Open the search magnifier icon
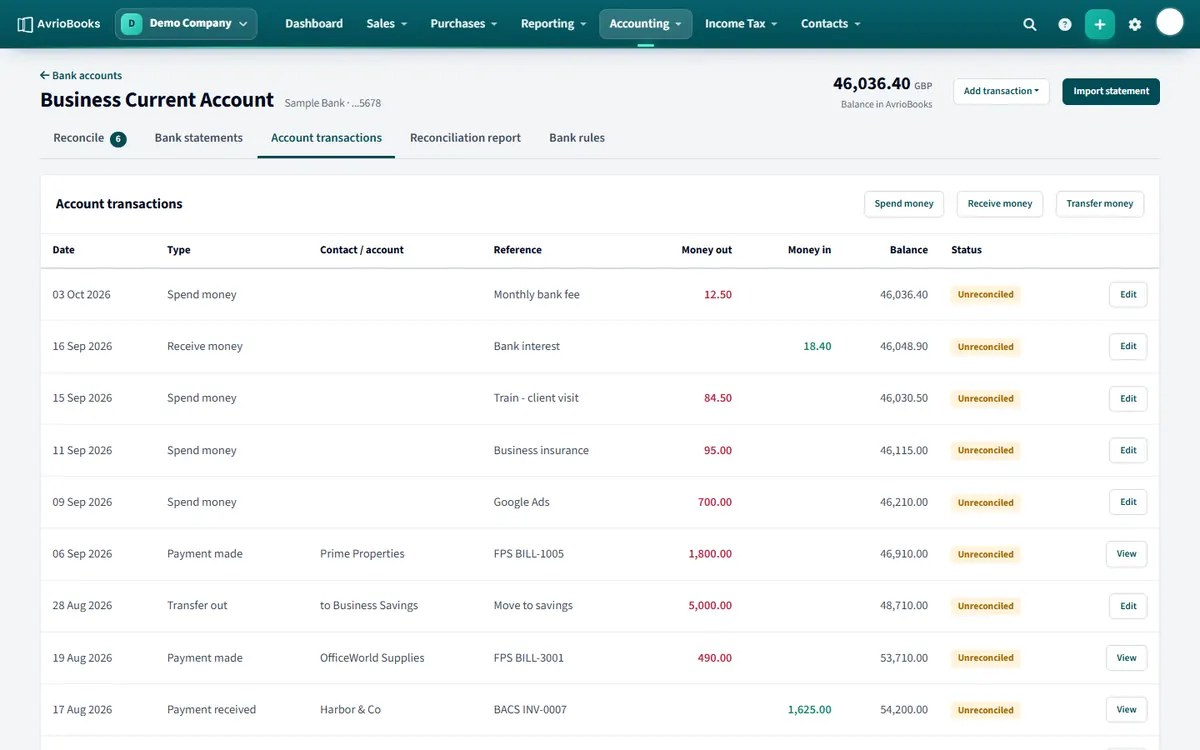Screen dimensions: 1200x750 pyautogui.click(x=1030, y=24)
